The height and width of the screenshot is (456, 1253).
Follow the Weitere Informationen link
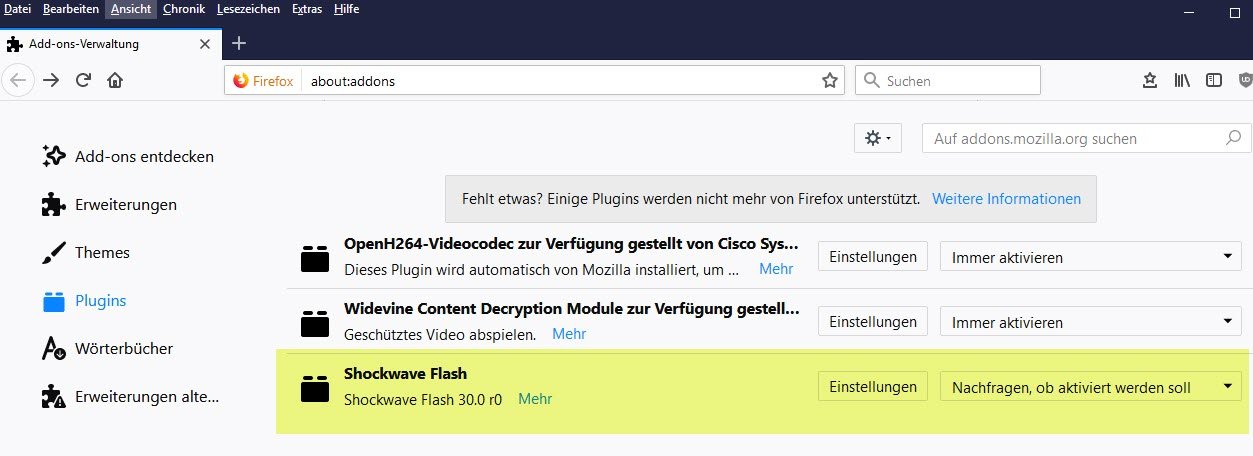tap(1006, 199)
